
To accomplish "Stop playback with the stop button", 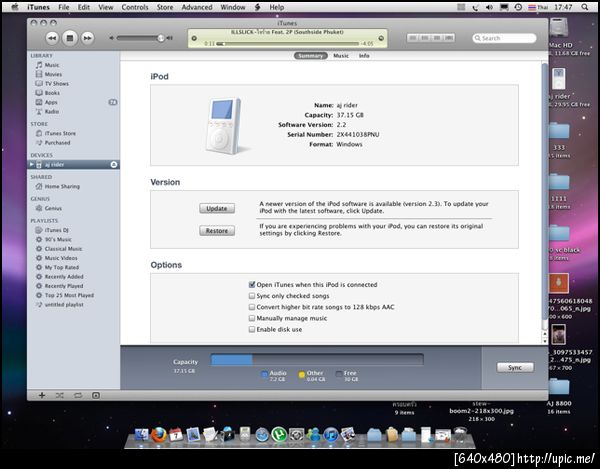I will tap(70, 38).
